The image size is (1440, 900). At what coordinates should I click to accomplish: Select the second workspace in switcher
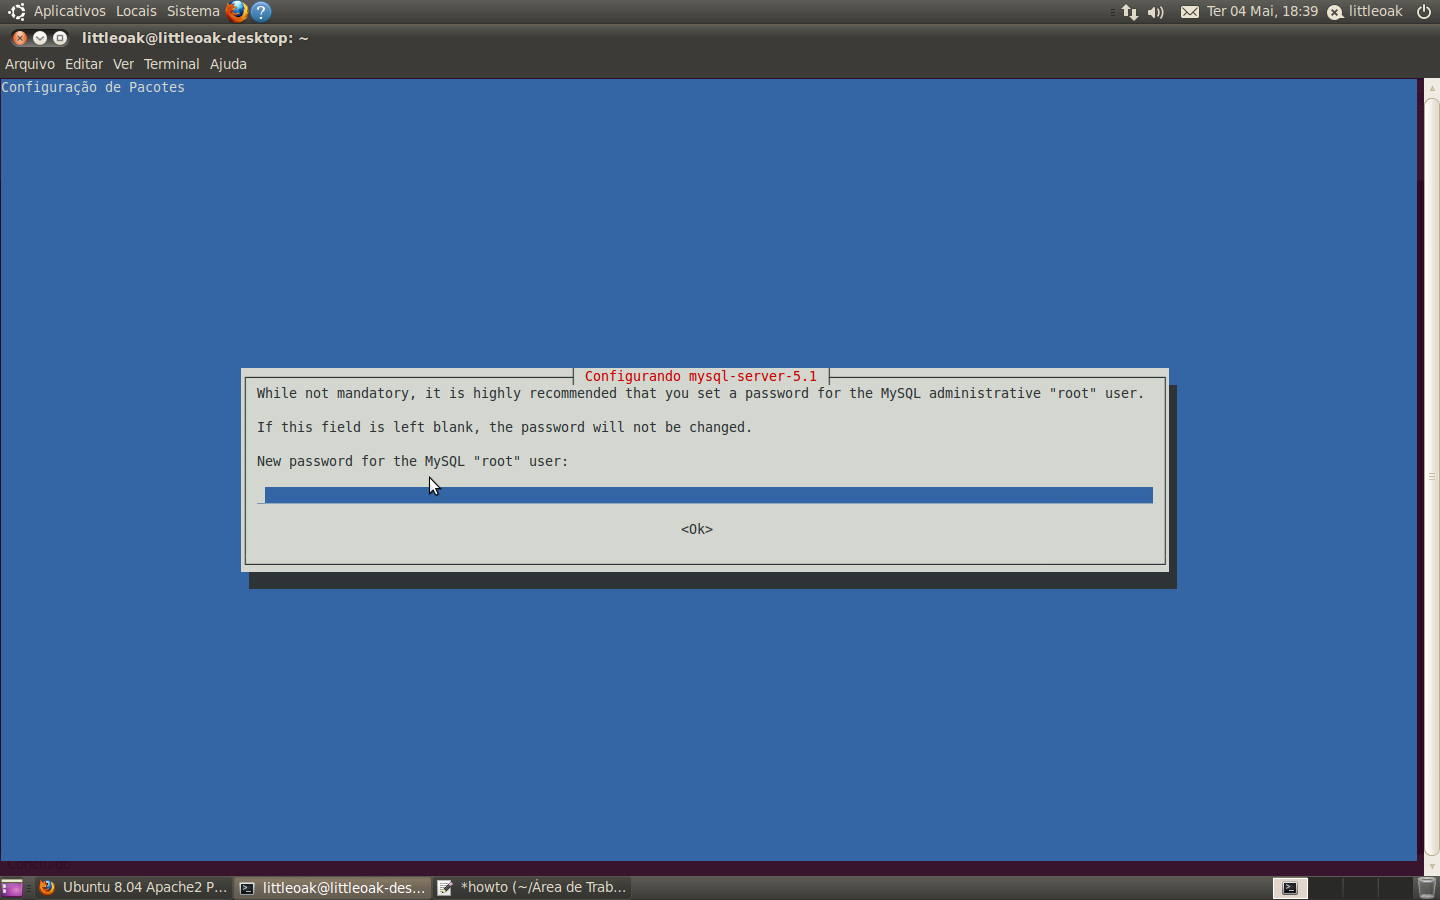click(x=1326, y=887)
